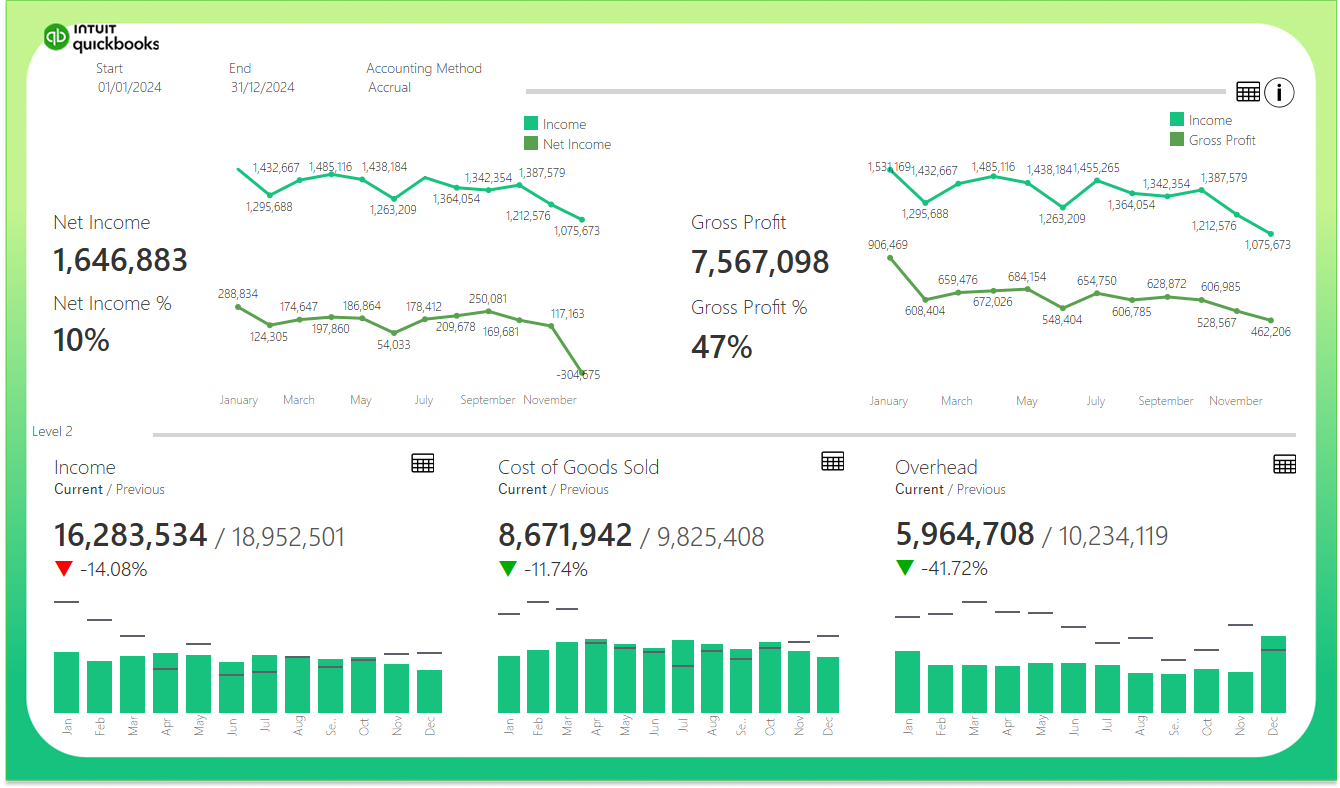The image size is (1340, 788).
Task: Click the info icon in the top right
Action: tap(1279, 91)
